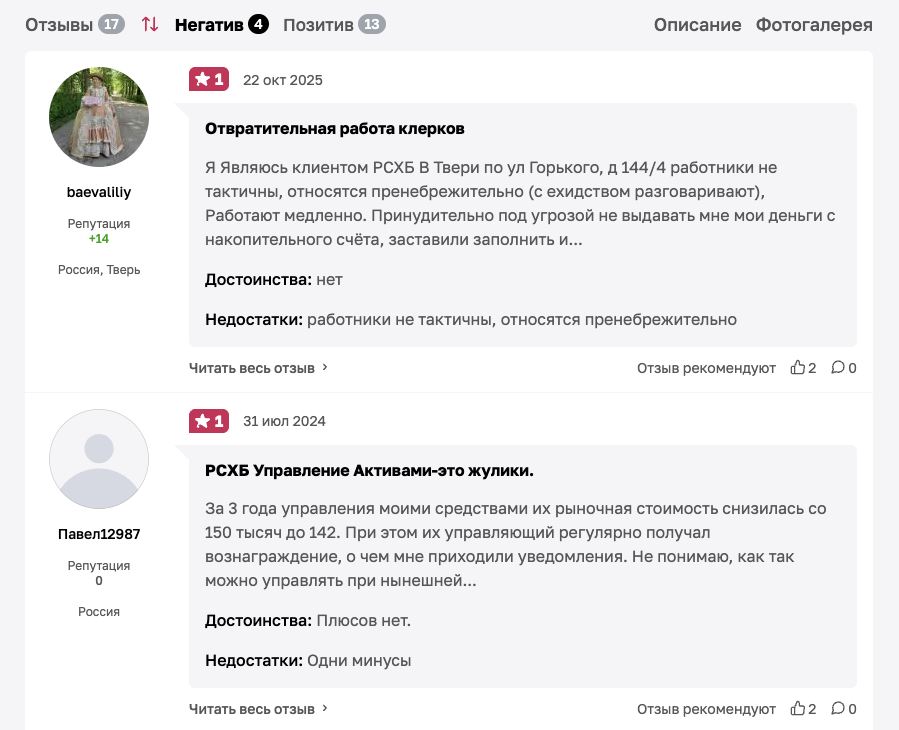Click the Отзыв рекомендуют label on first review
Screen dimensions: 899x730
point(706,367)
